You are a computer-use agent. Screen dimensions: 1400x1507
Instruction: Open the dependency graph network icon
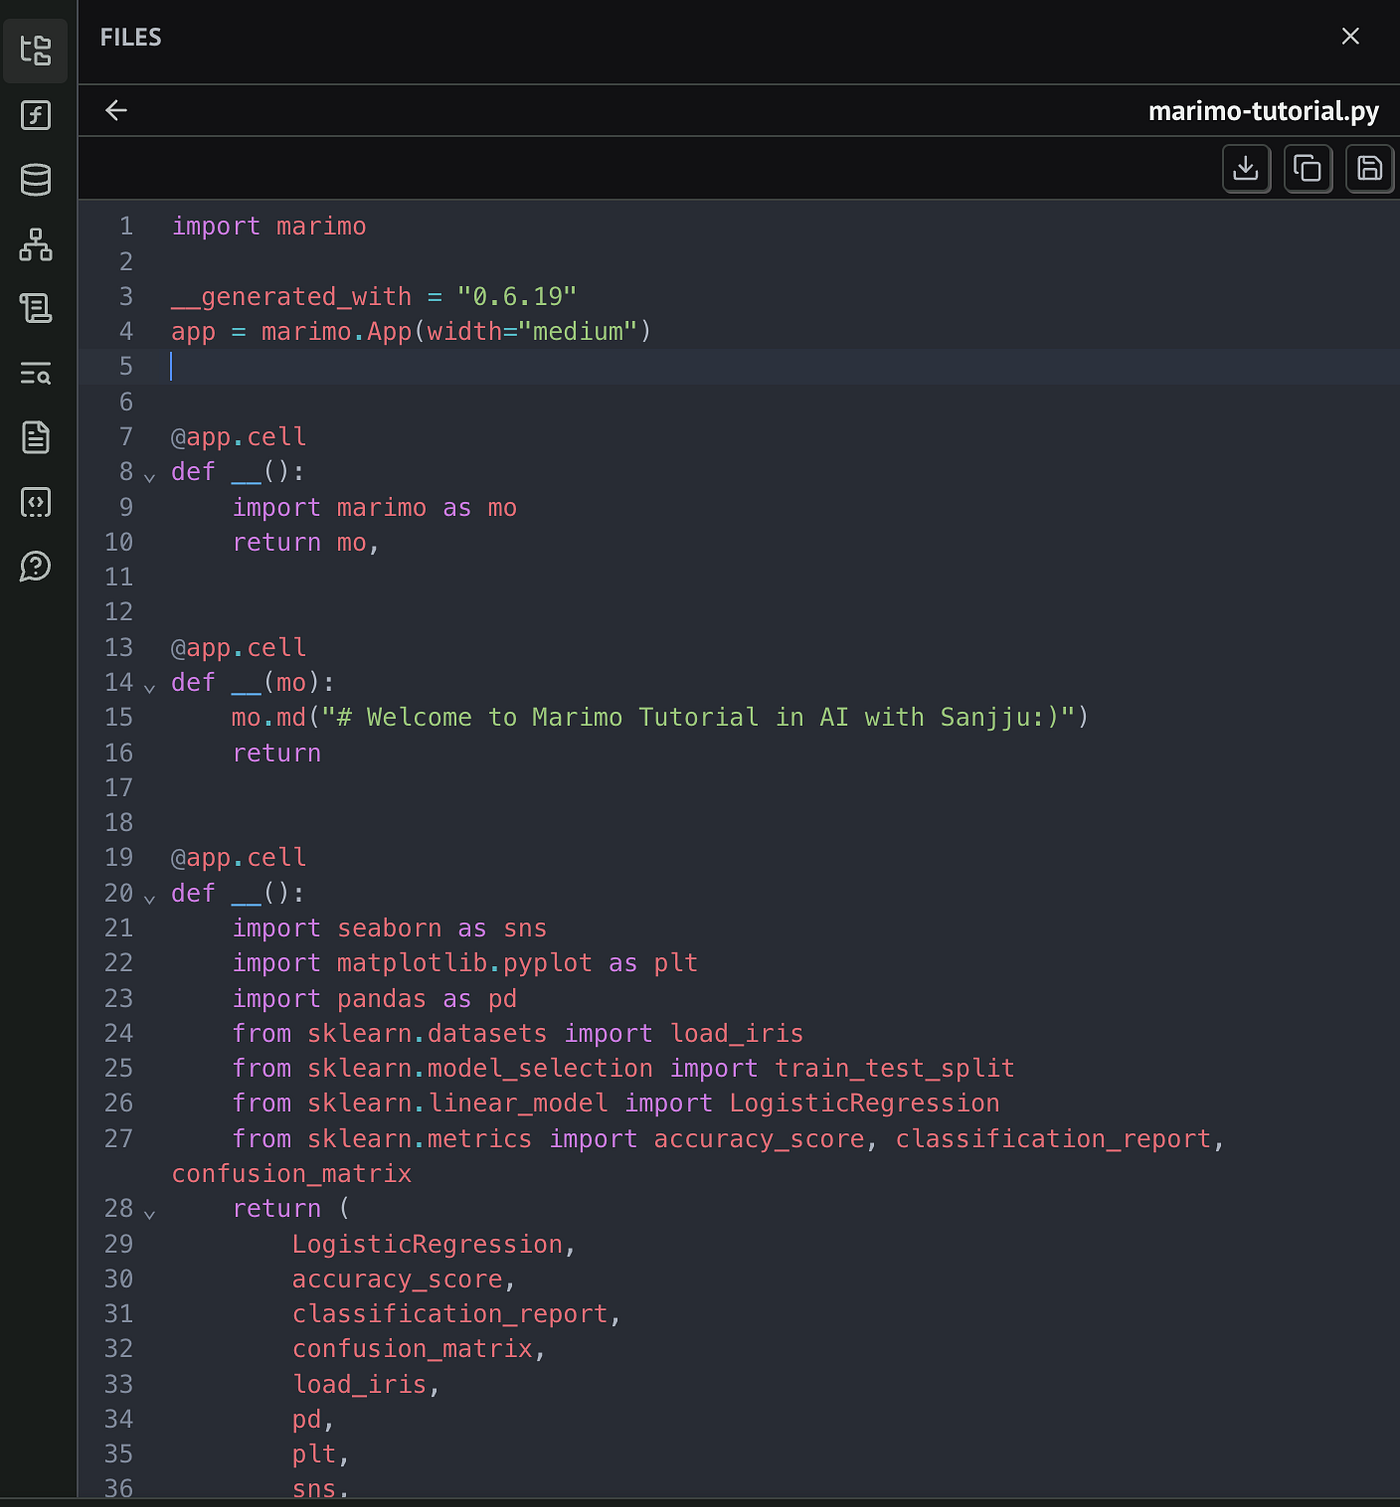(x=36, y=244)
